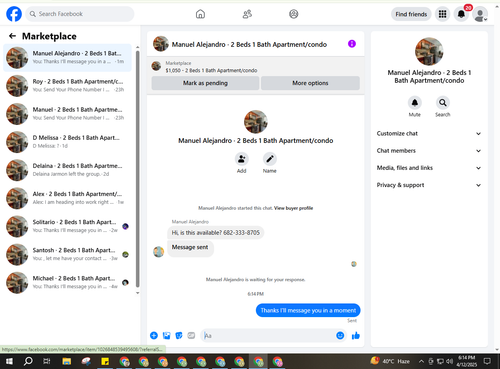Go back using Marketplace arrow
This screenshot has height=369, width=500.
(13, 36)
